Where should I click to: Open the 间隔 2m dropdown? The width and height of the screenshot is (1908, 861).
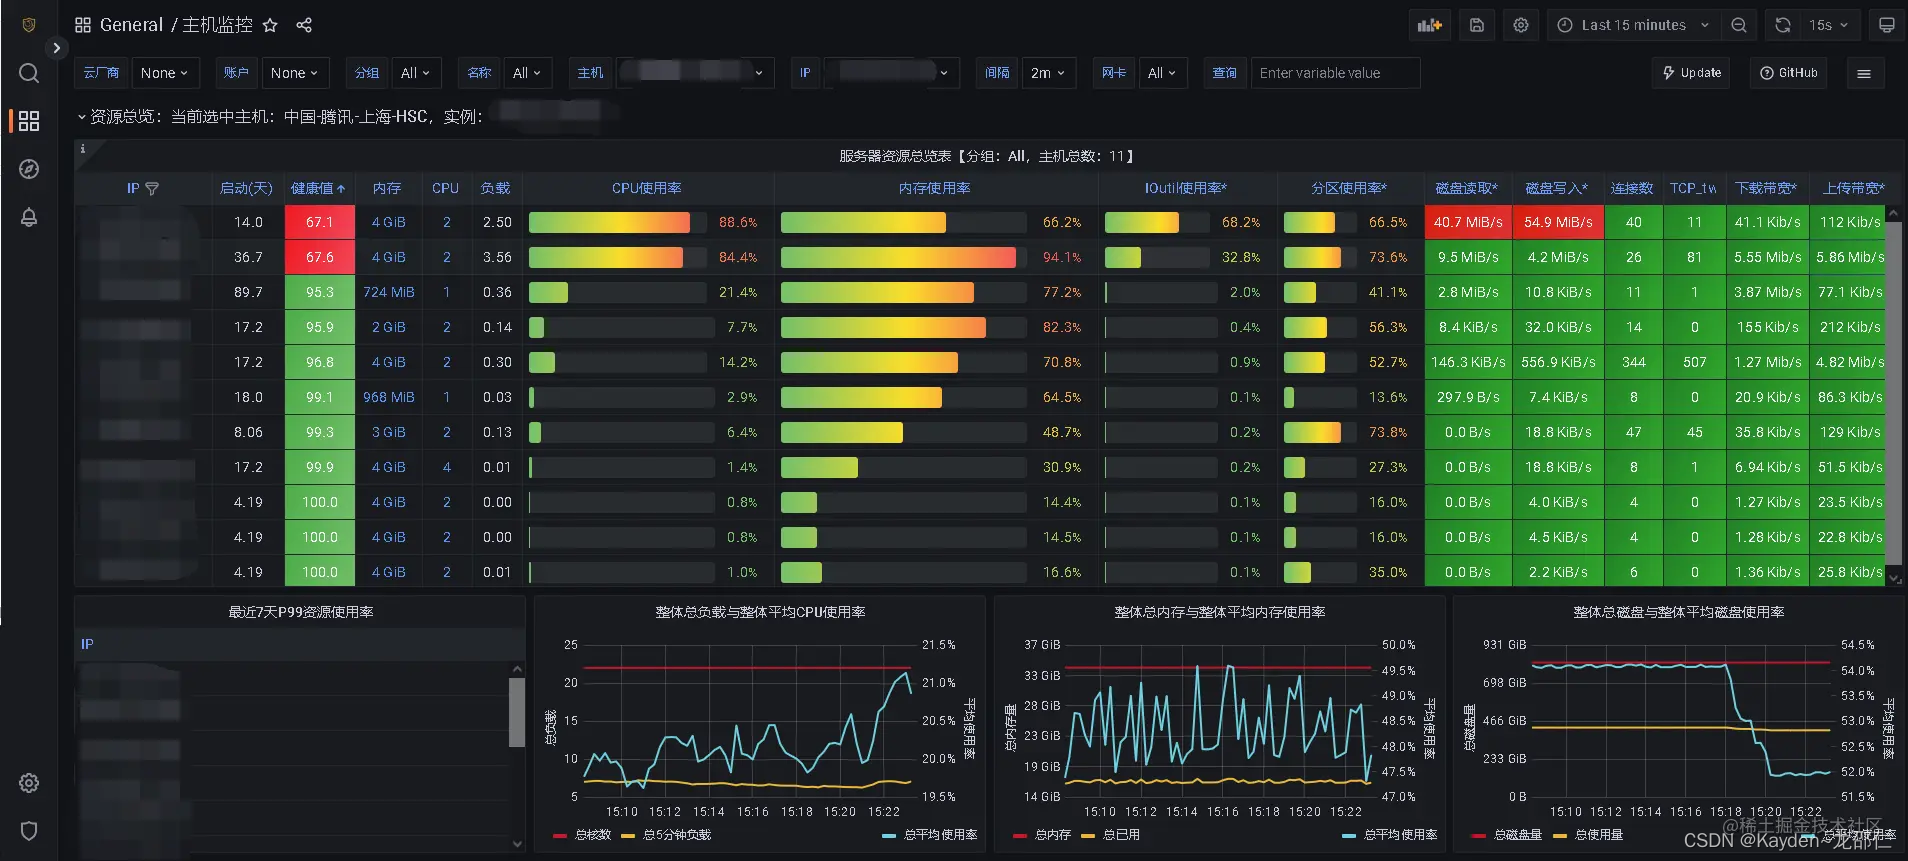click(1049, 73)
